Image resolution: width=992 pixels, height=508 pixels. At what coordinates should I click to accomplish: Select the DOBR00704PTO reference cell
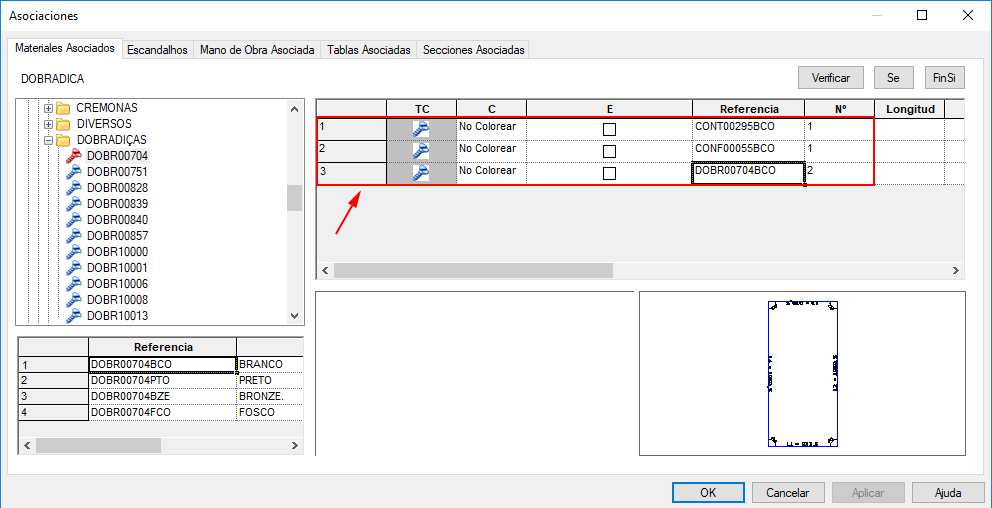tap(161, 380)
